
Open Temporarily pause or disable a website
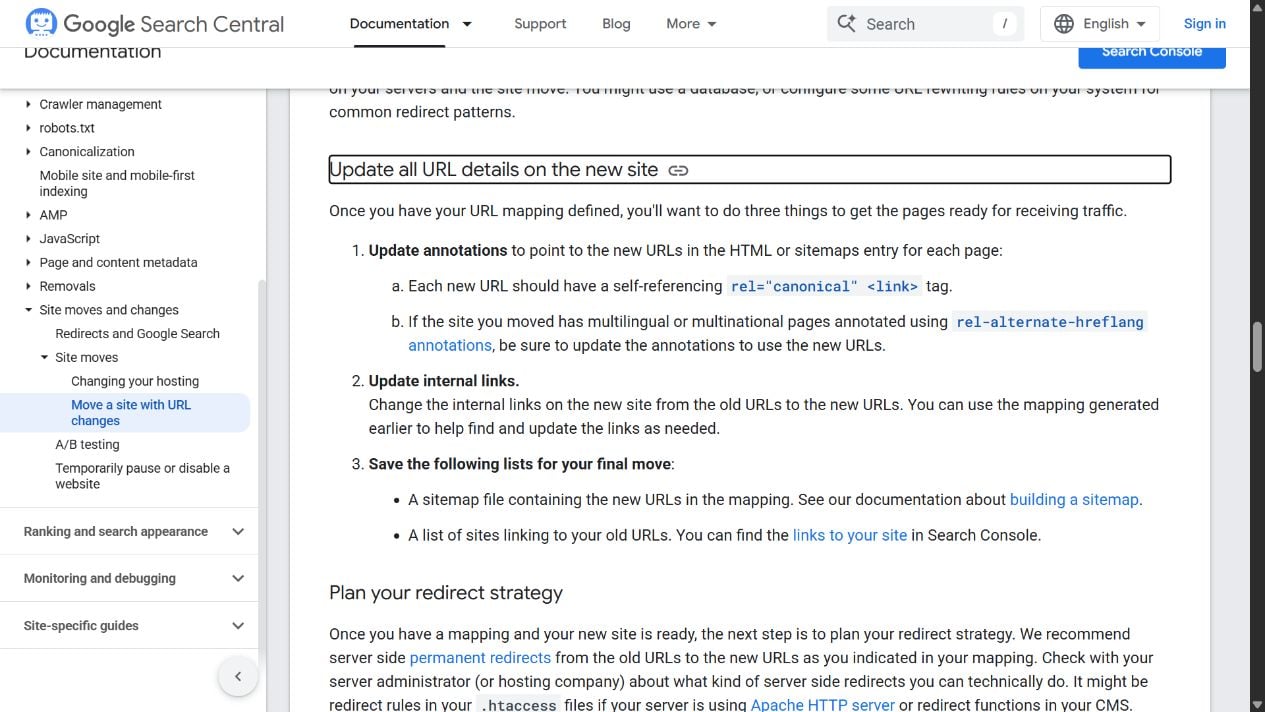(142, 476)
